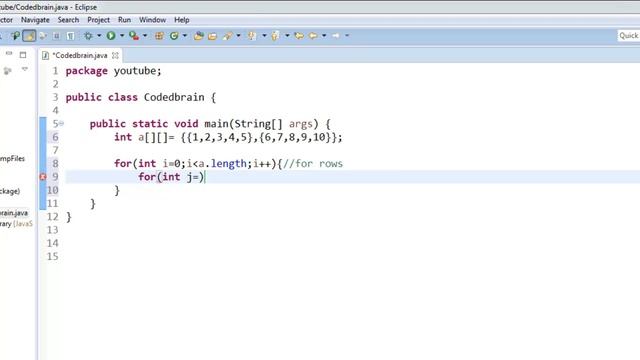Select the mpFiles entry in tree

(12, 158)
